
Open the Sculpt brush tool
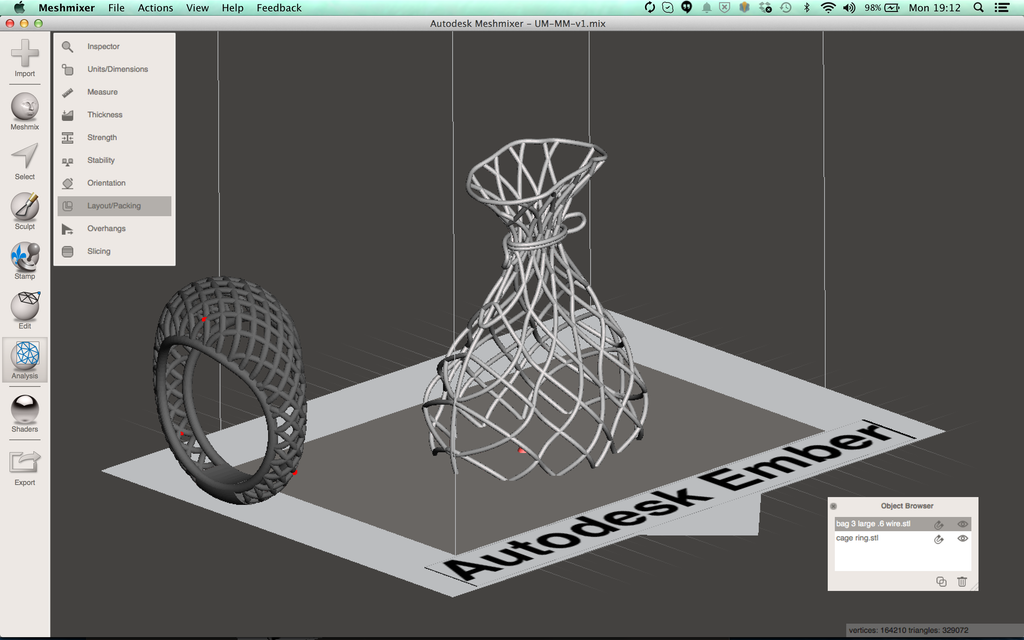25,211
